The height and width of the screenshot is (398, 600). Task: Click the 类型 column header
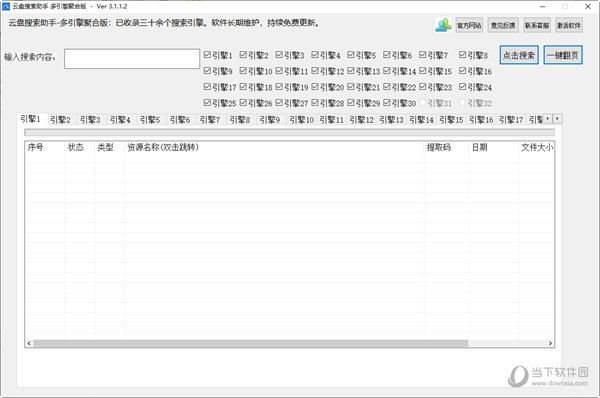coord(109,147)
